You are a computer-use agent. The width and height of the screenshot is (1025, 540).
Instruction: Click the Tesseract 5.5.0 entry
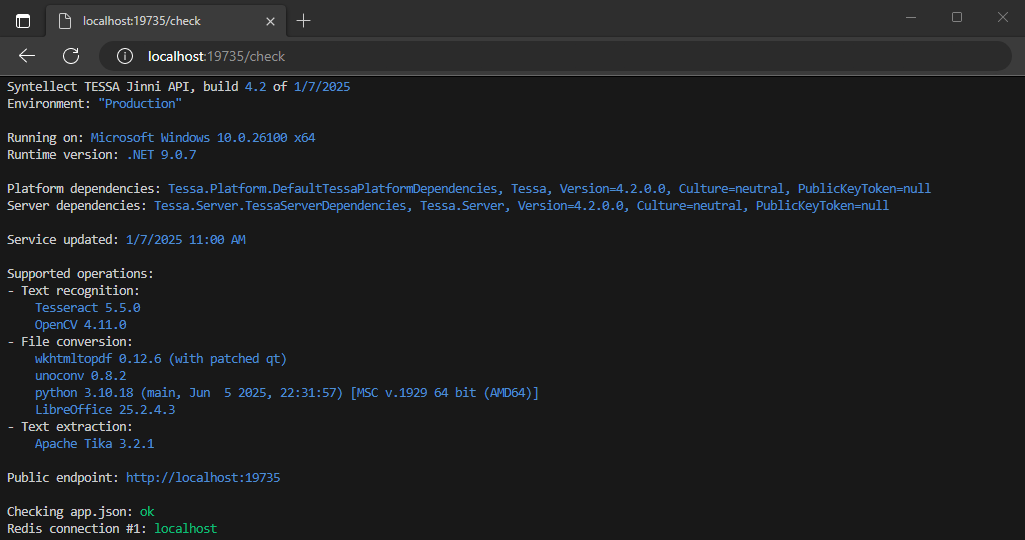(x=87, y=308)
